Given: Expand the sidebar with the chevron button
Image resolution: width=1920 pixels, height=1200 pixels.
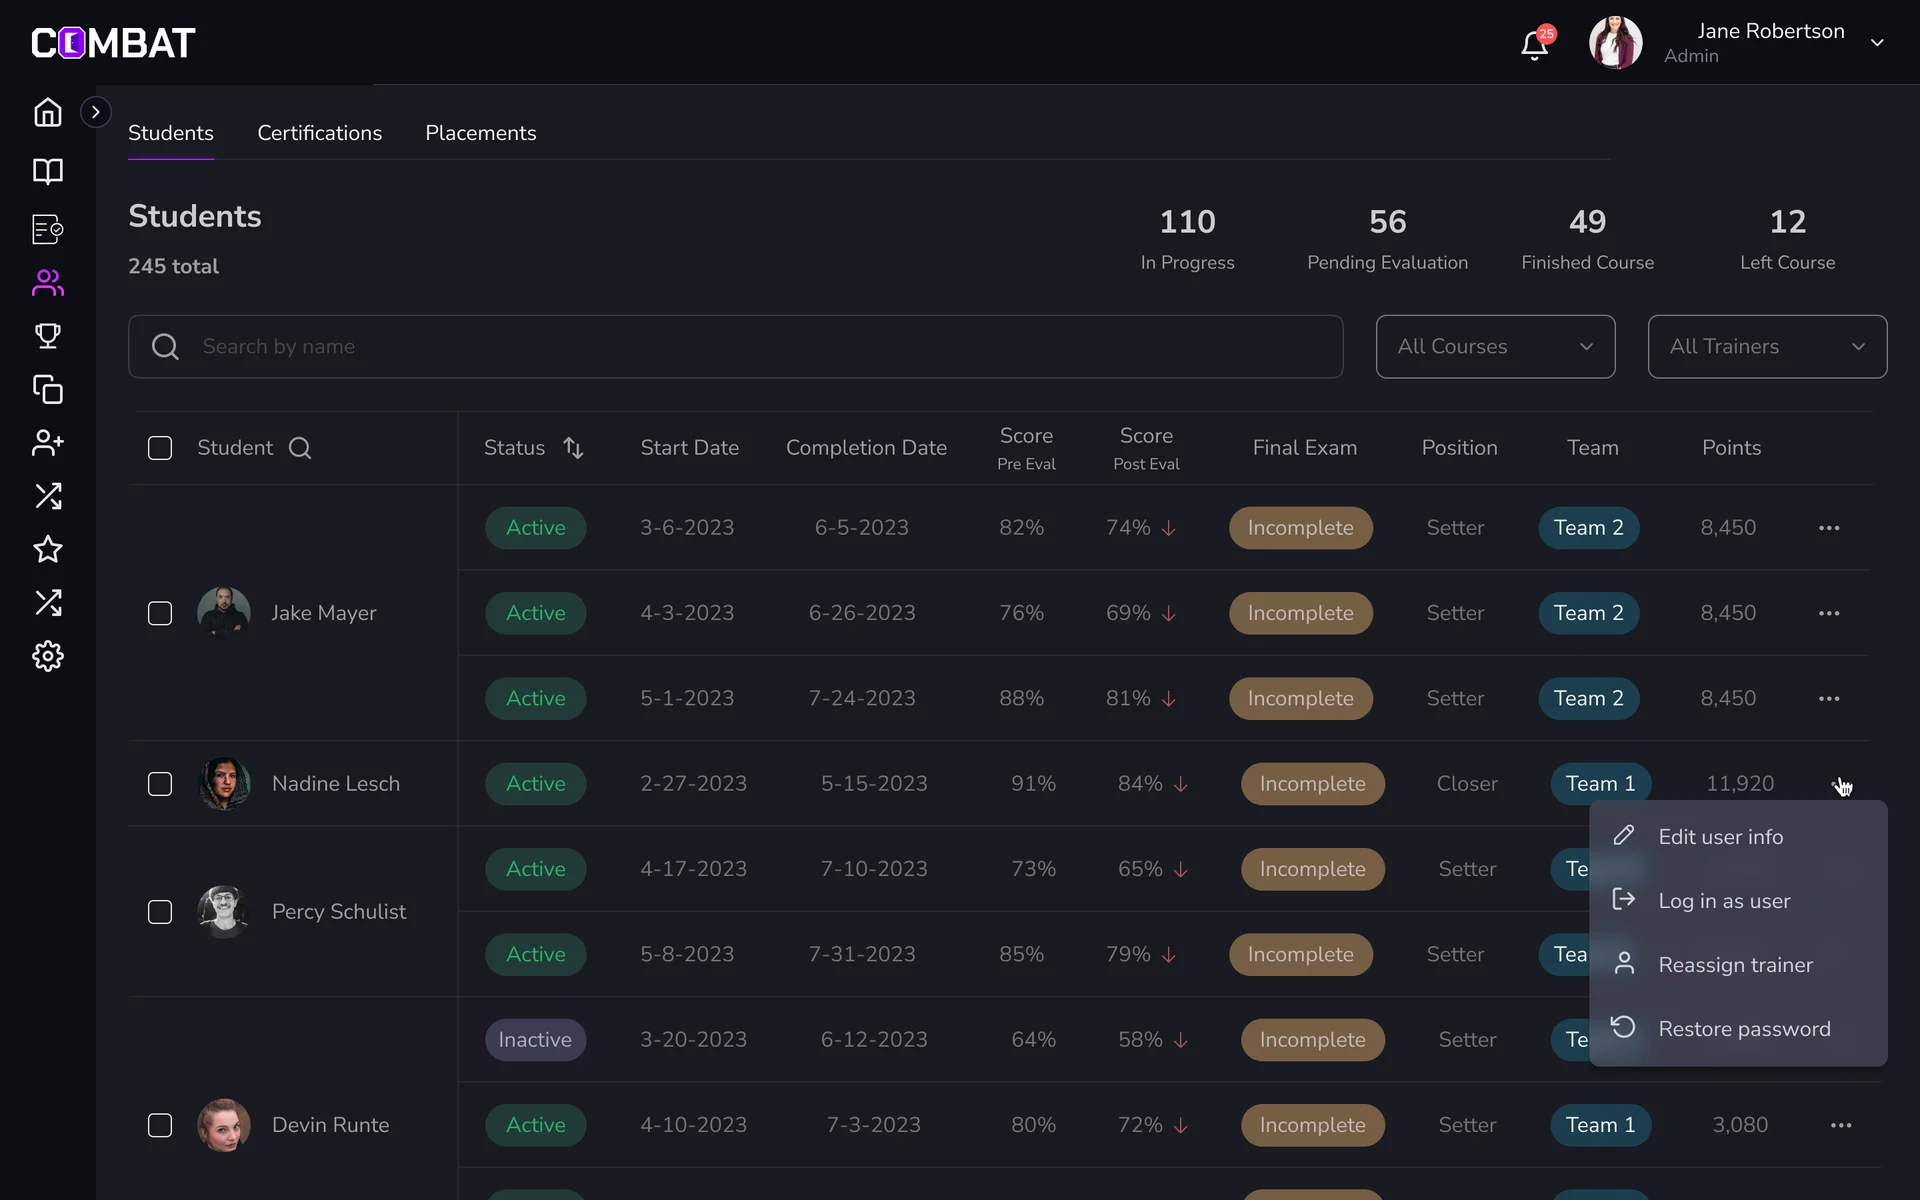Looking at the screenshot, I should coord(95,112).
